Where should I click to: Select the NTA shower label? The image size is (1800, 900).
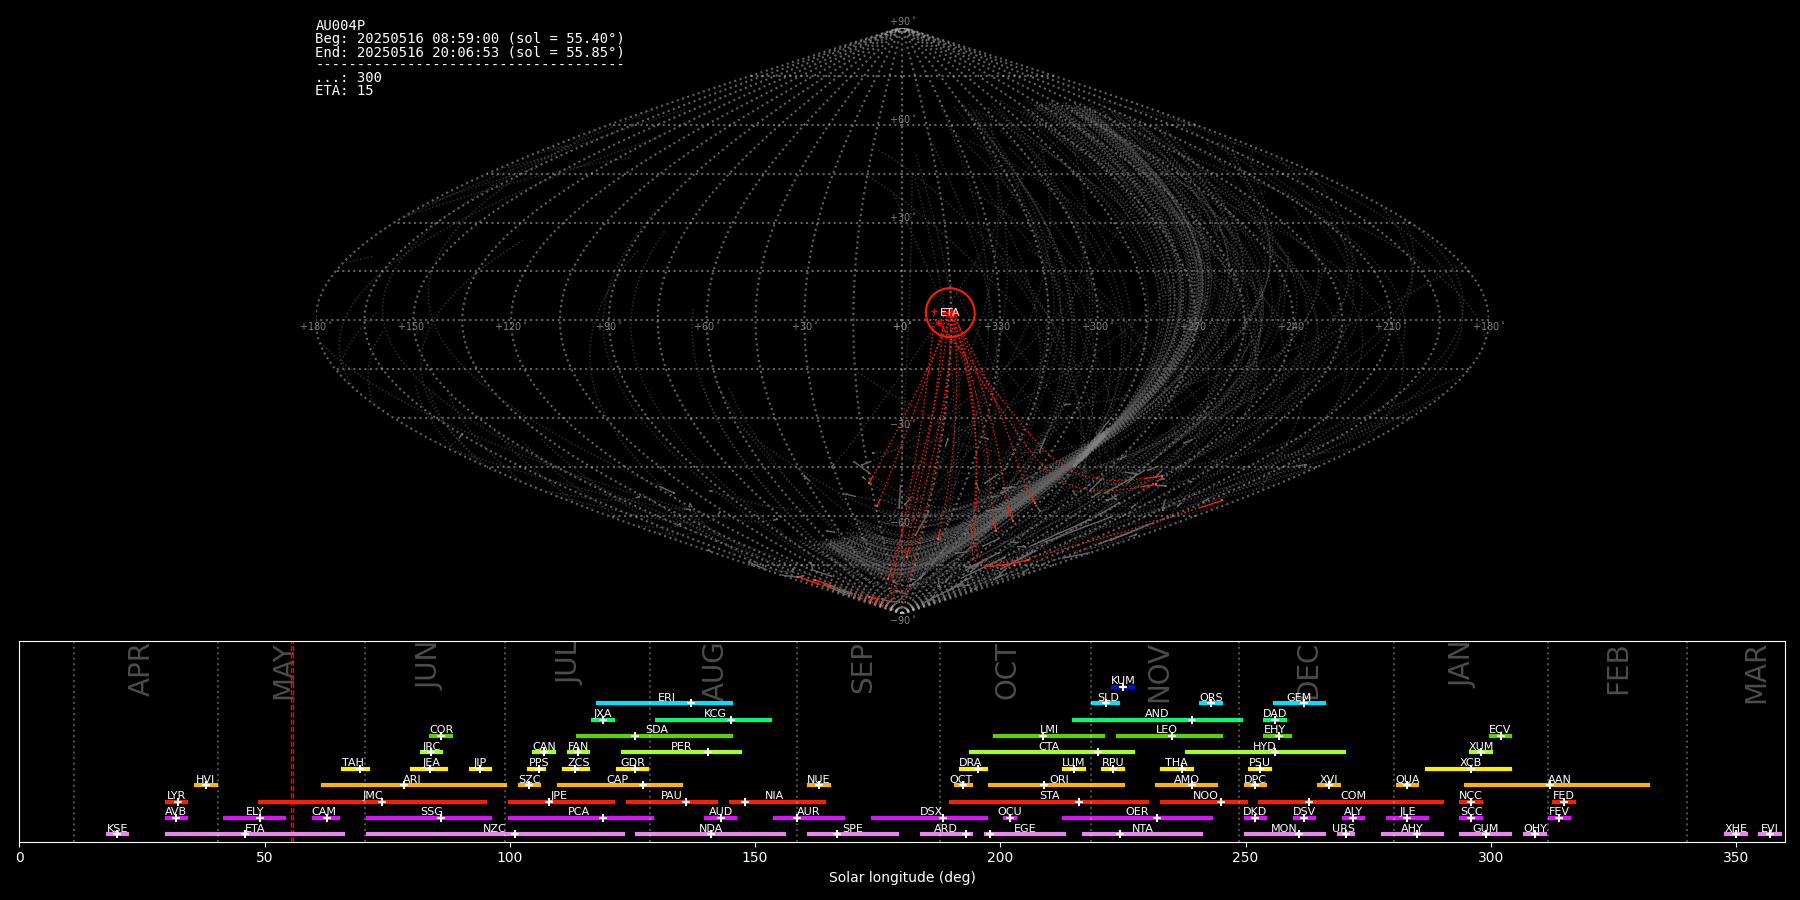pos(1142,829)
